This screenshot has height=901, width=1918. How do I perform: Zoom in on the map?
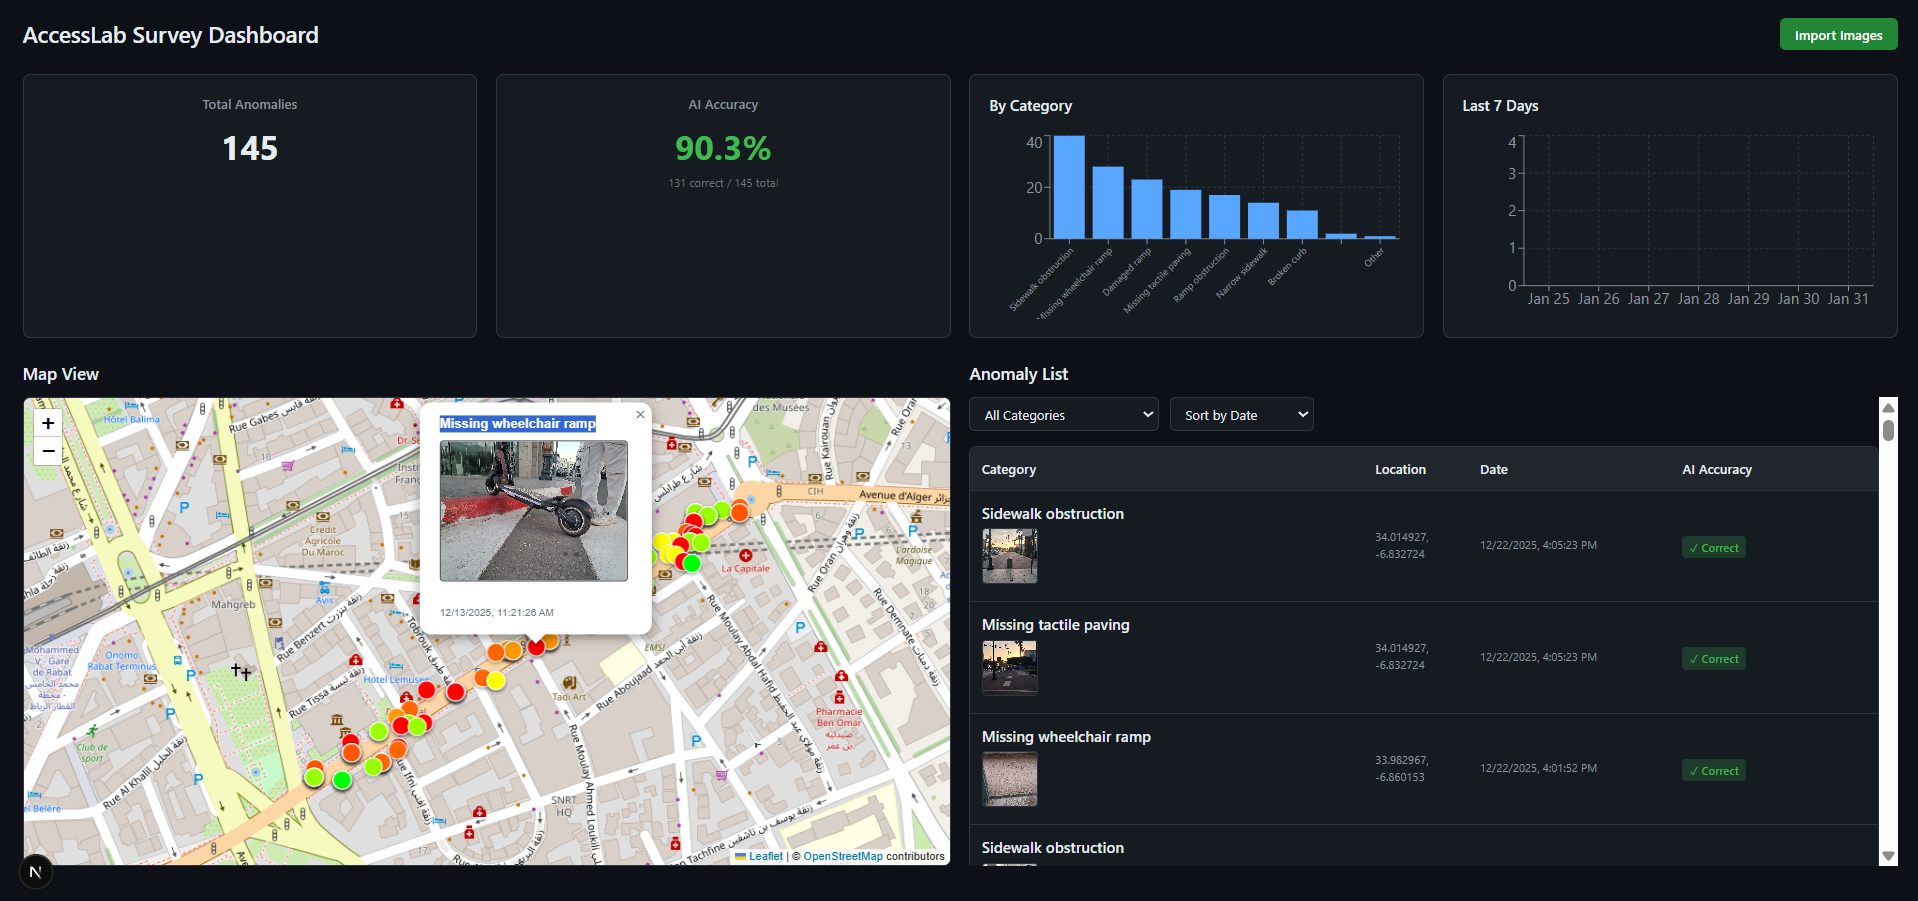(48, 423)
